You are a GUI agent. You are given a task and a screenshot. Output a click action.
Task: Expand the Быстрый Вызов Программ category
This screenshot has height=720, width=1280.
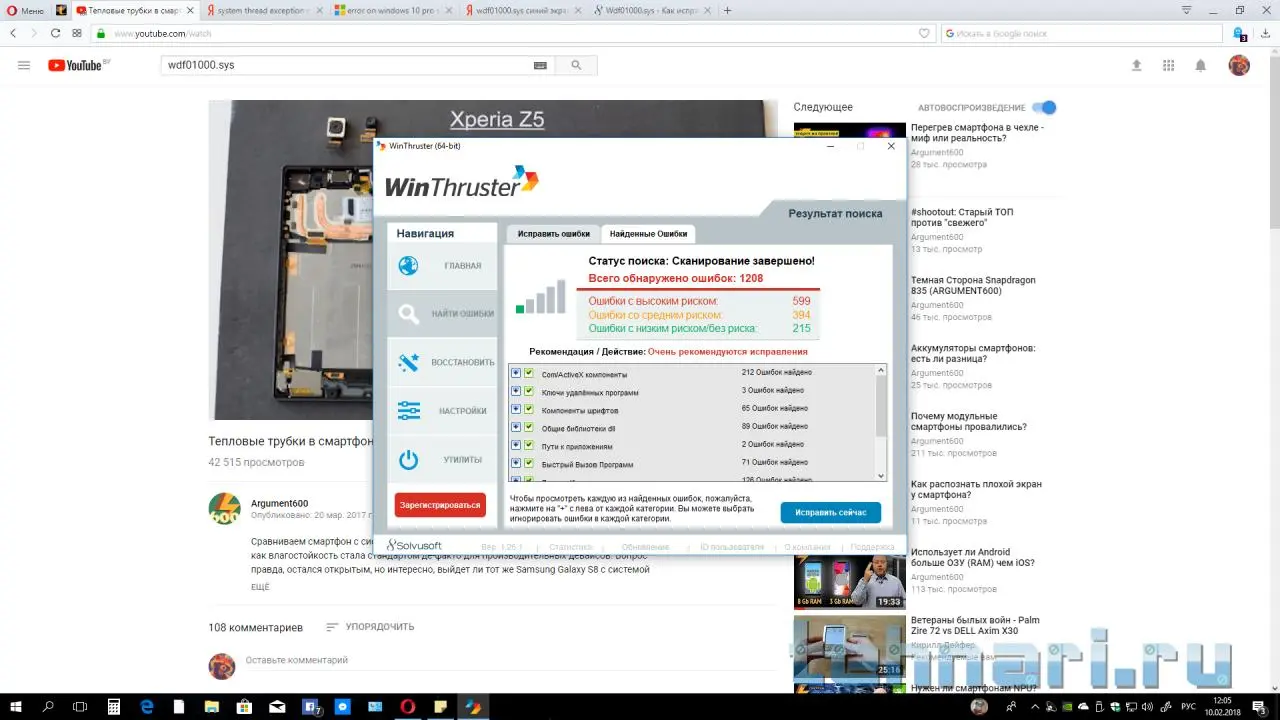pyautogui.click(x=516, y=463)
